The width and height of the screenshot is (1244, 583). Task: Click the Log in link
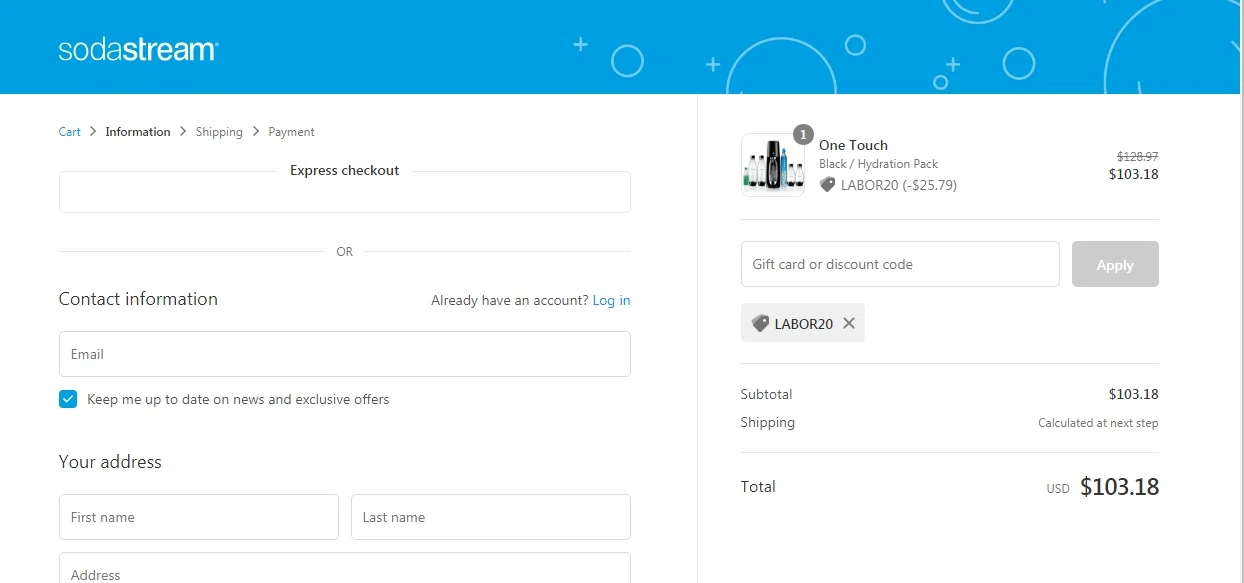611,300
